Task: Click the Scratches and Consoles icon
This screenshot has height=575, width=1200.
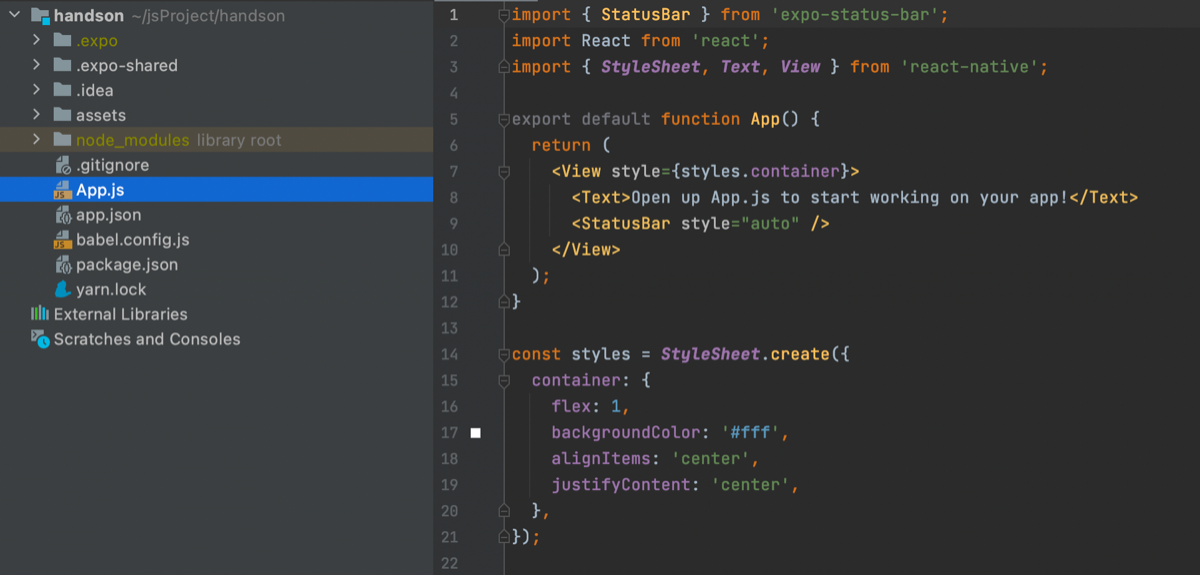Action: [40, 339]
